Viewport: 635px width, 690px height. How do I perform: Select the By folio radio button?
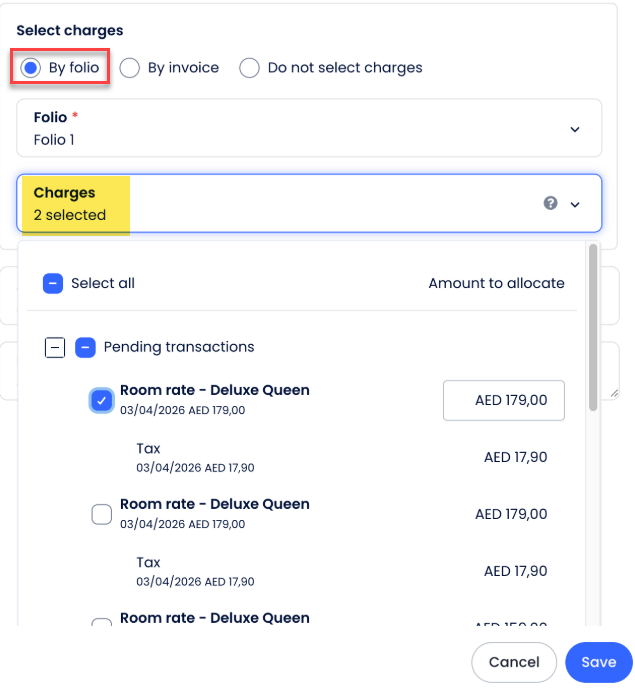31,68
